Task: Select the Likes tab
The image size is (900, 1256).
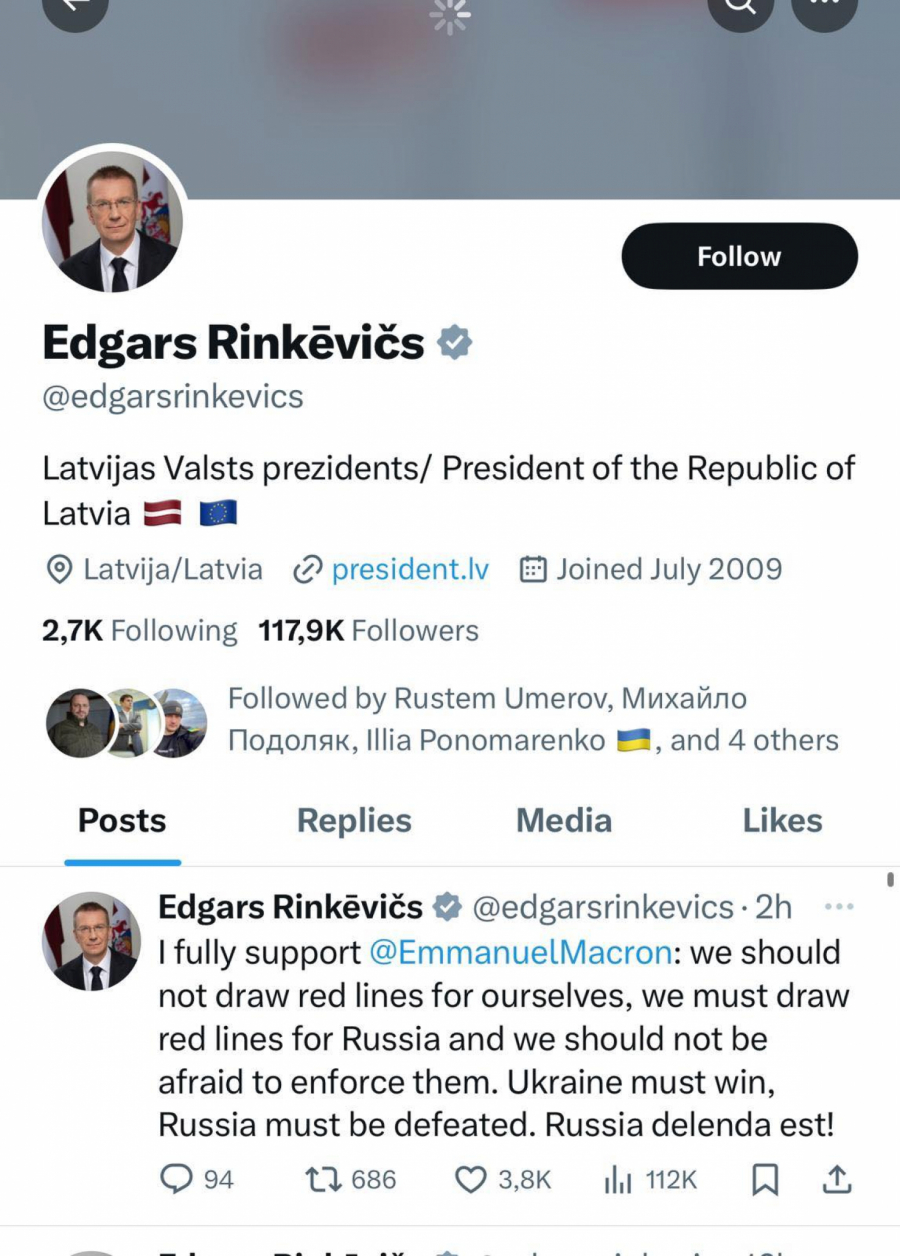Action: 783,820
